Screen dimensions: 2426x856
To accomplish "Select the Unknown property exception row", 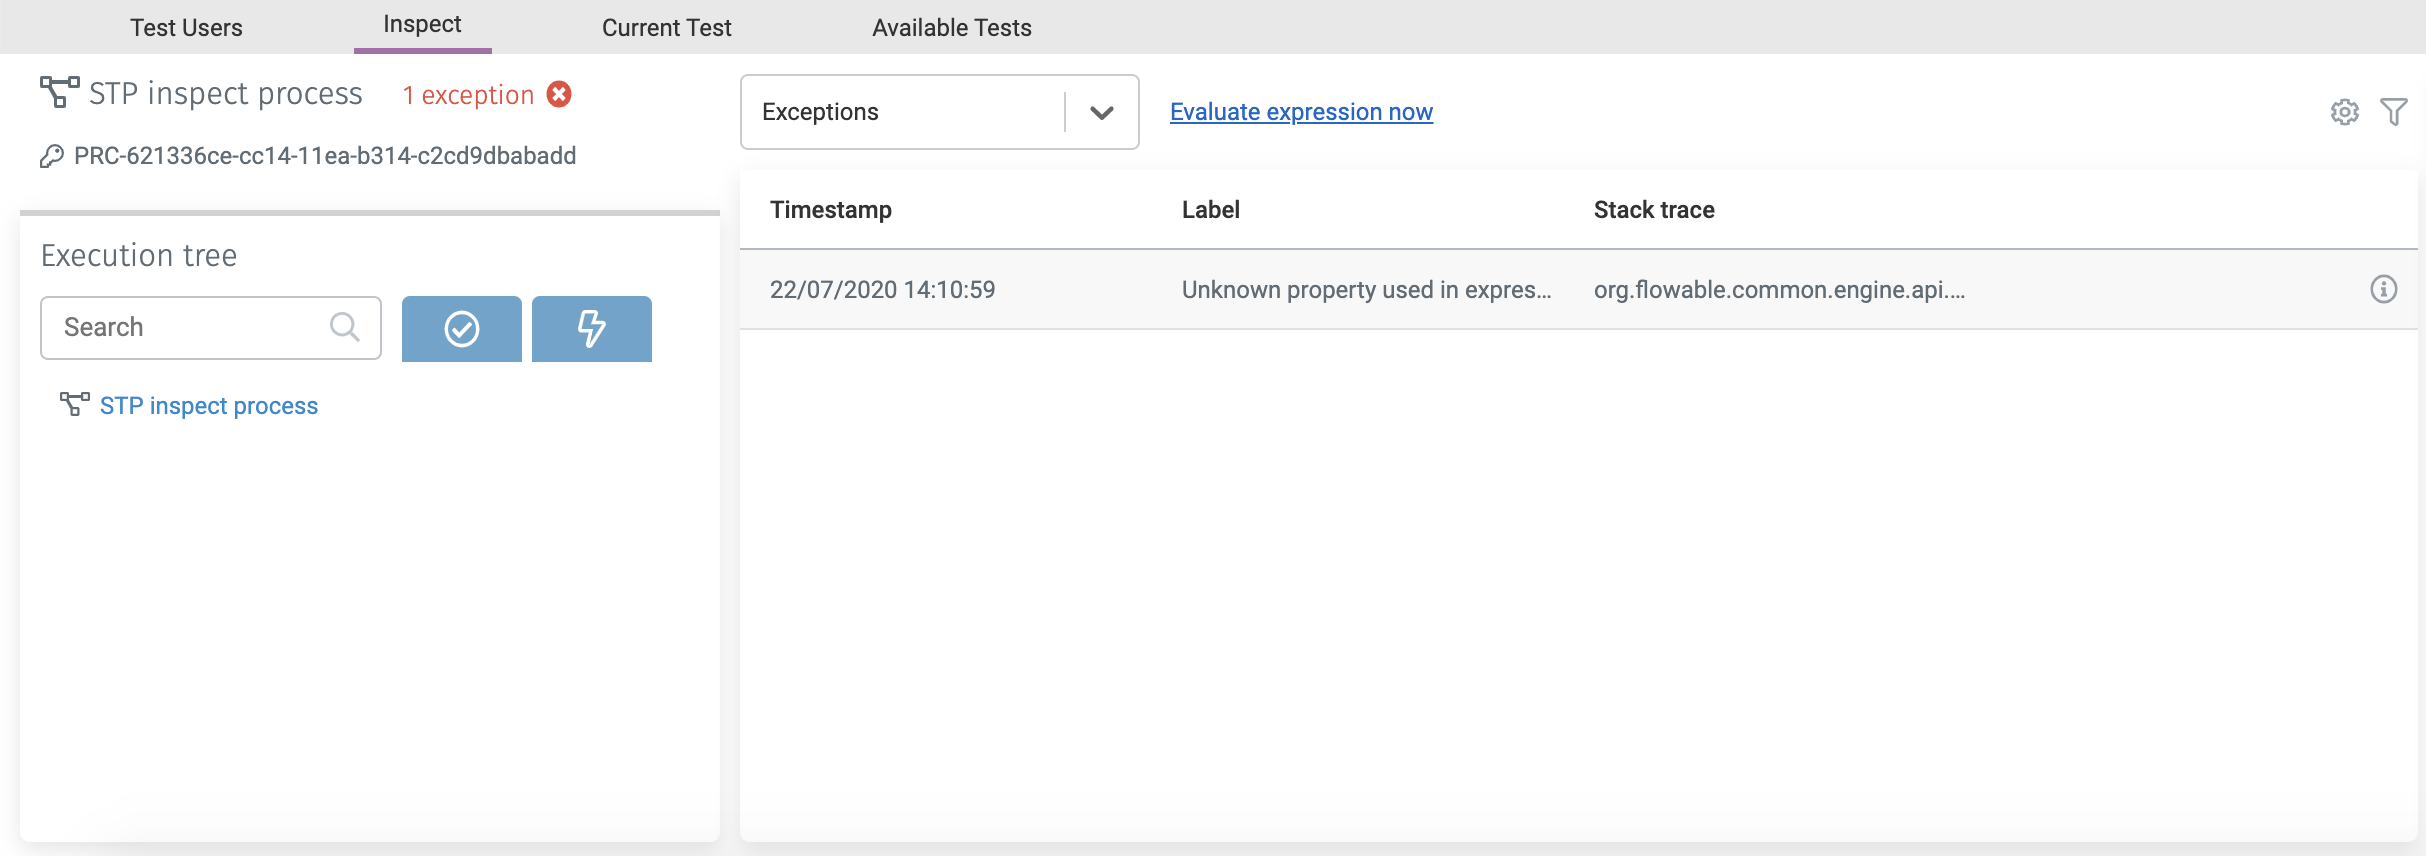I will 1366,290.
